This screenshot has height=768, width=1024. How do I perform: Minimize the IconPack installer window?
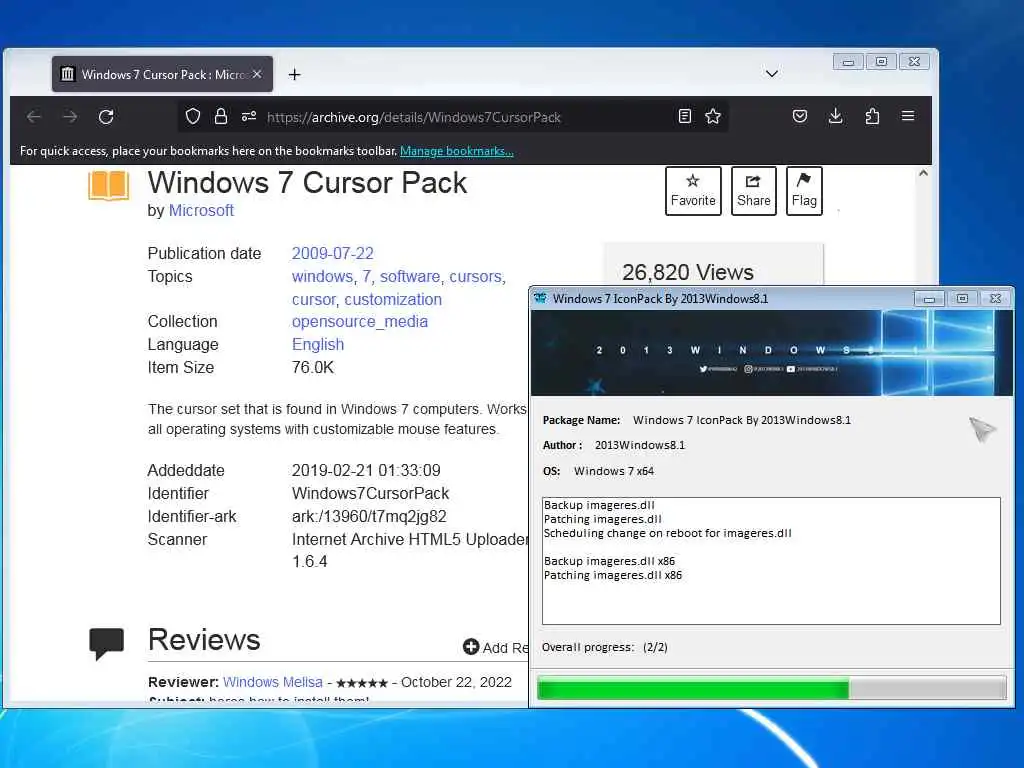pos(929,298)
